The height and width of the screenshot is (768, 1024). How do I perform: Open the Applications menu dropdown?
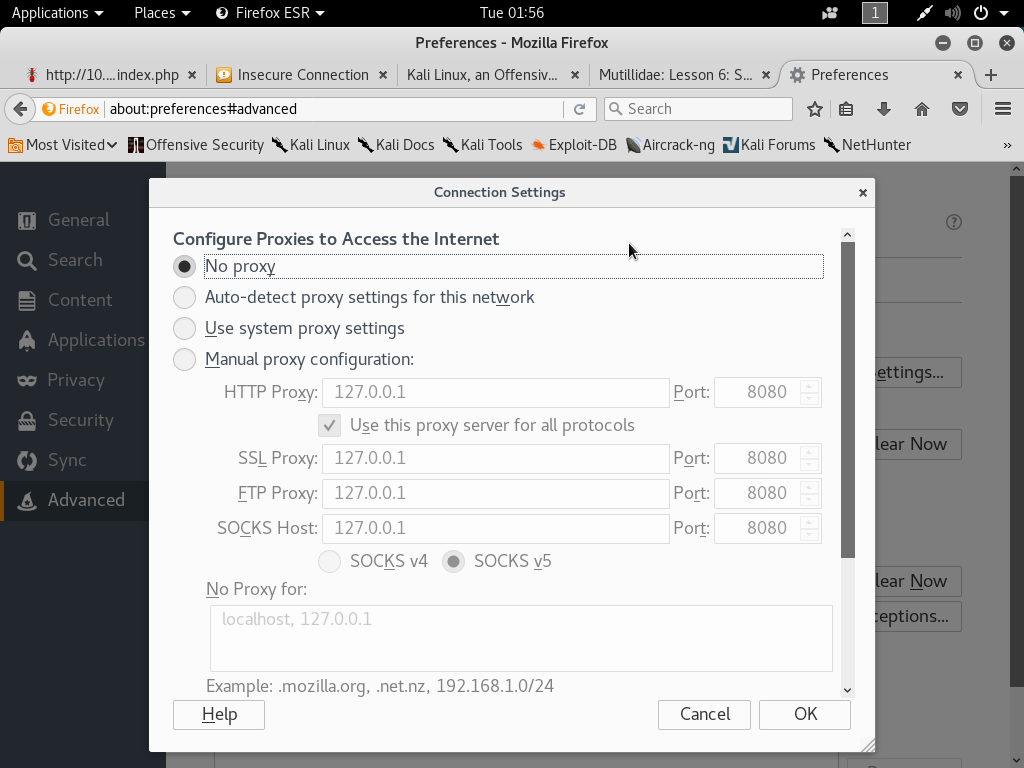click(57, 13)
